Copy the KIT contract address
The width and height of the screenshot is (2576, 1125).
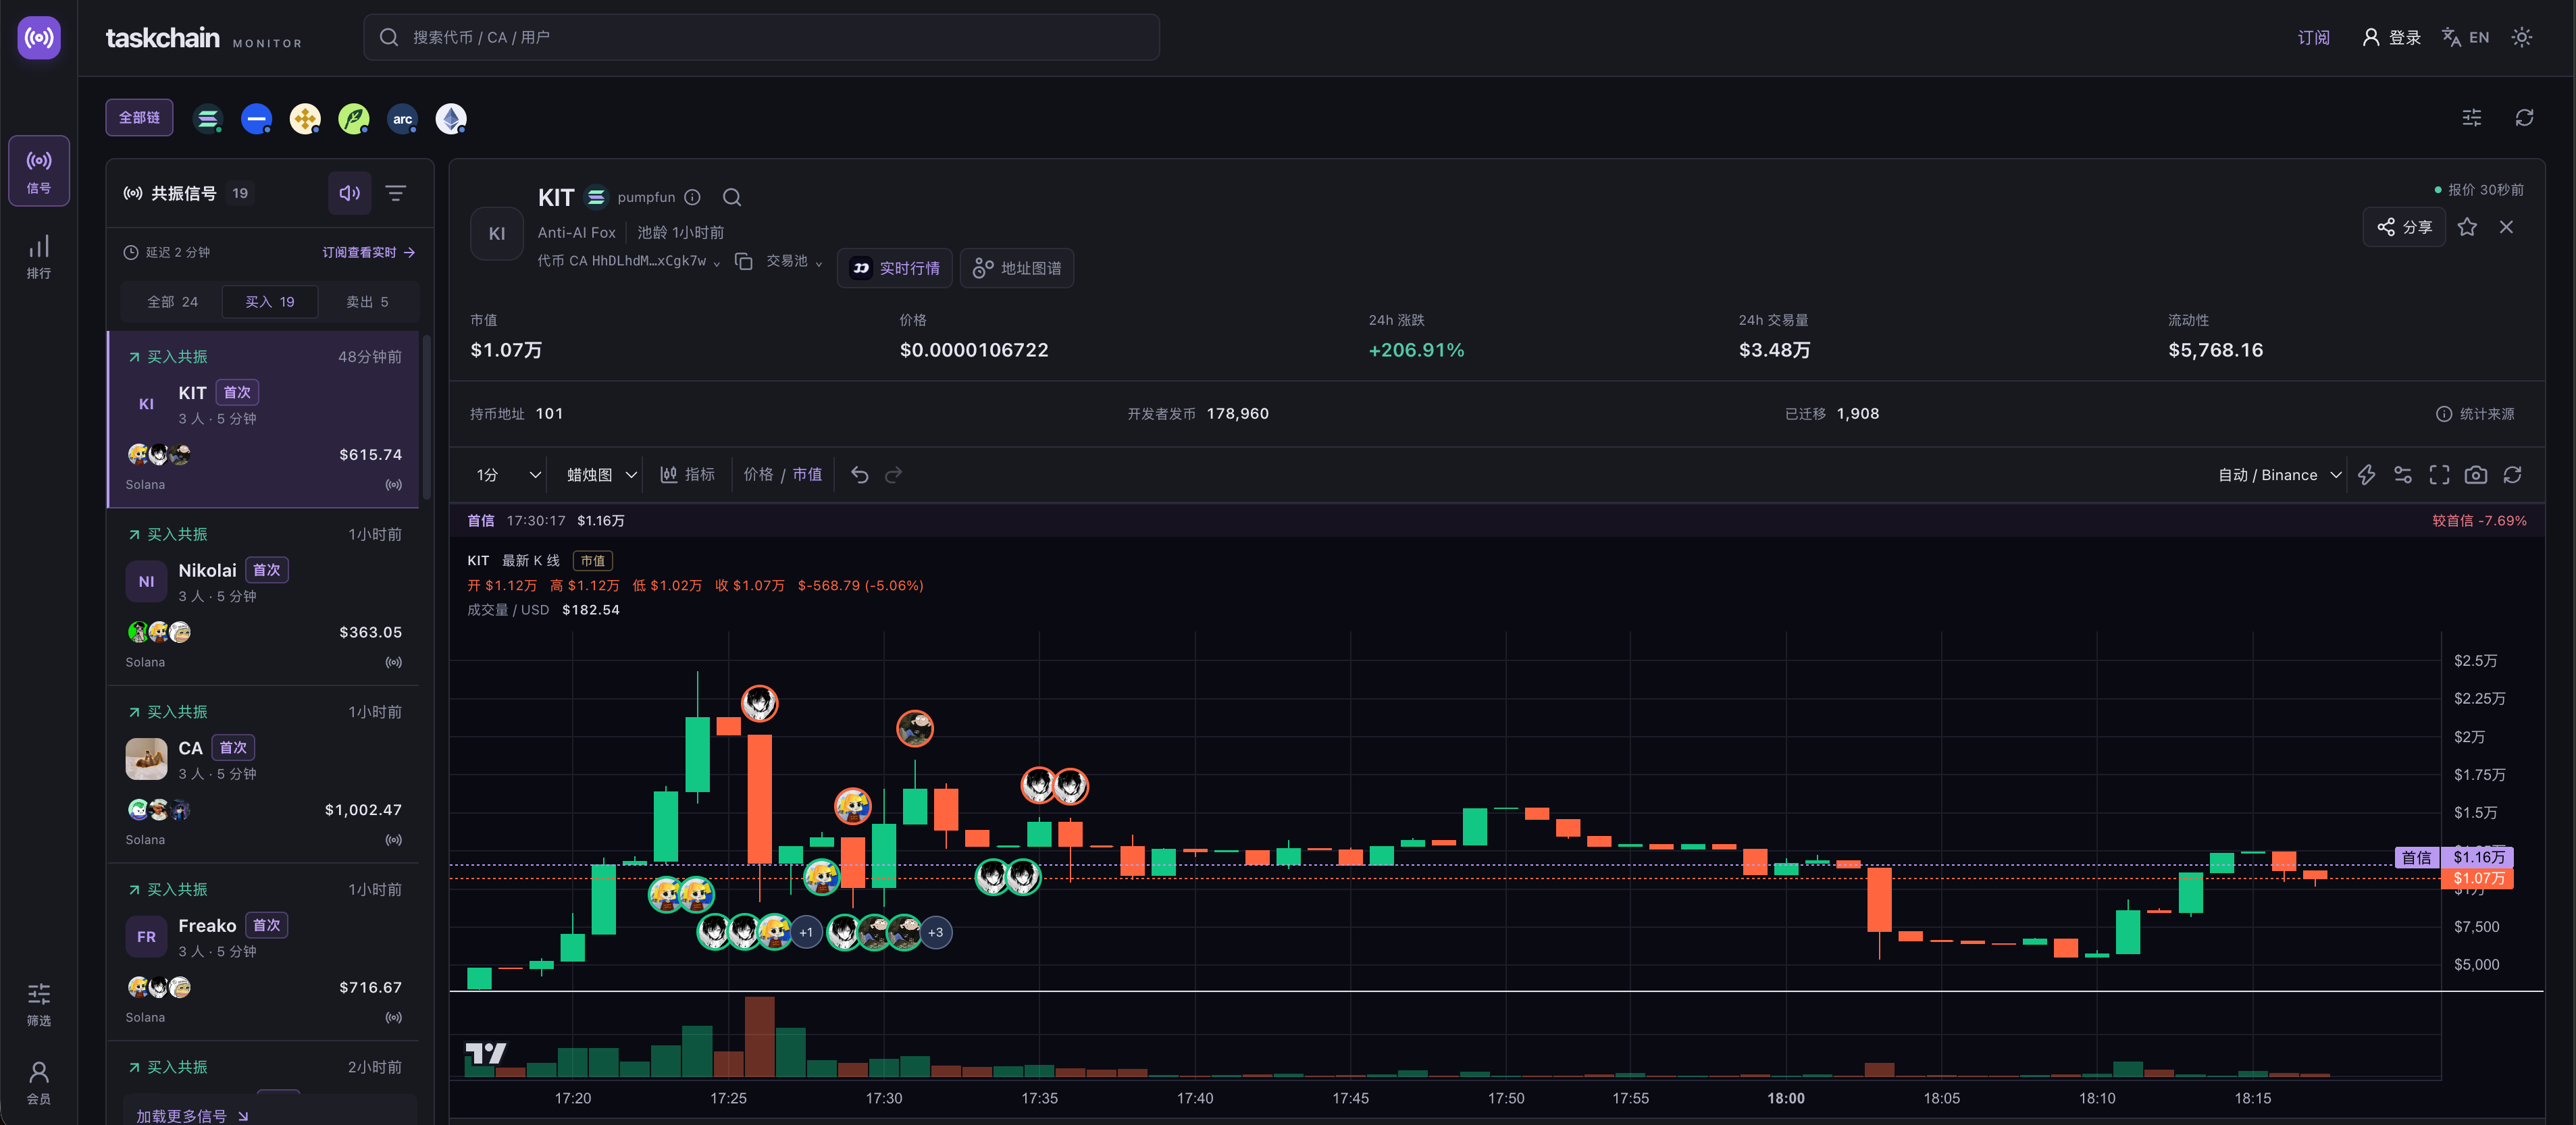(x=743, y=261)
